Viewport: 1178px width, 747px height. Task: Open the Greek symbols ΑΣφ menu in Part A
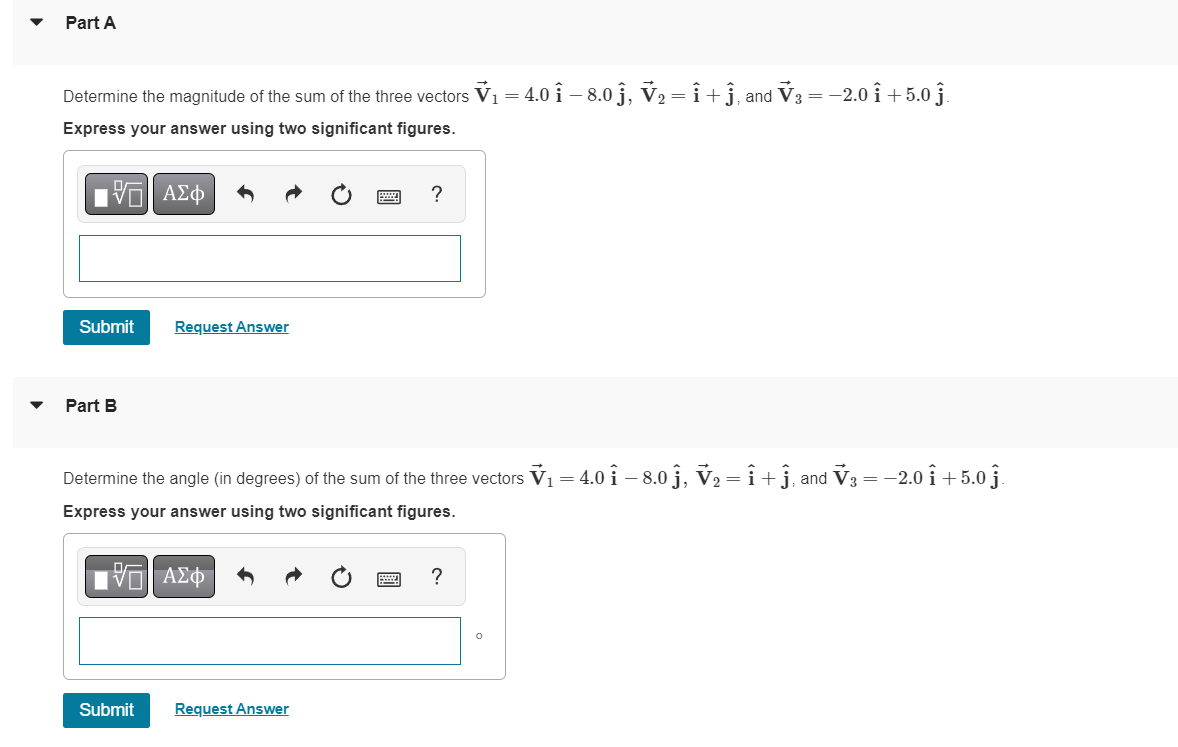184,193
